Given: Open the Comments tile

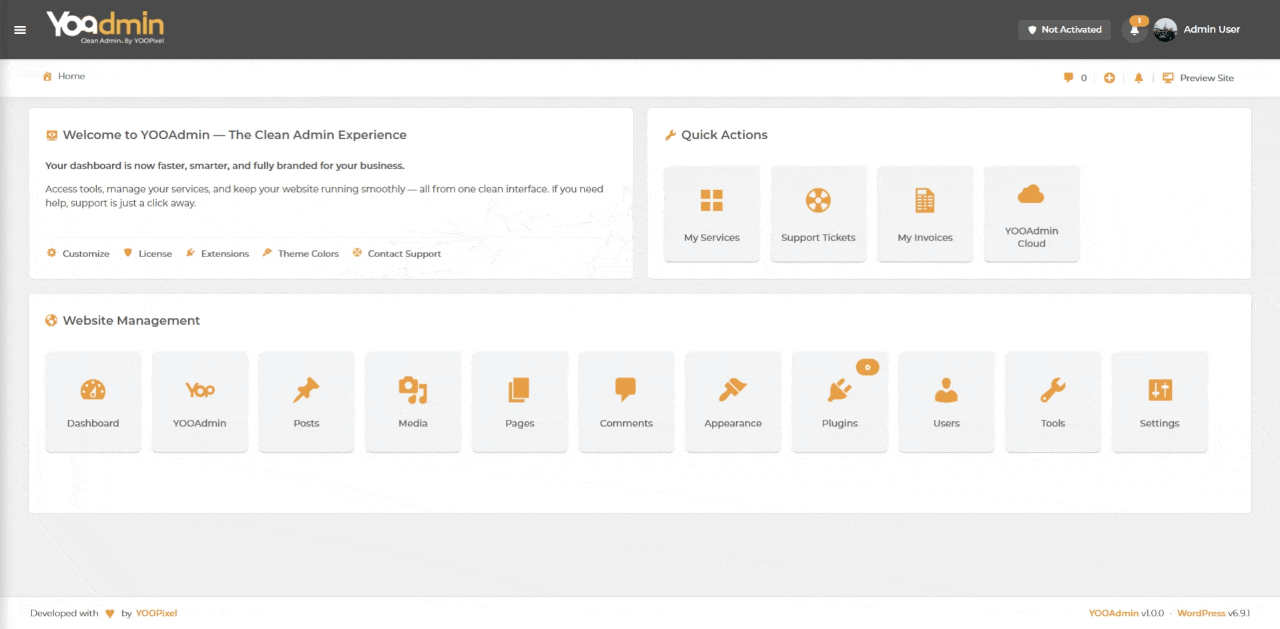Looking at the screenshot, I should (x=626, y=401).
